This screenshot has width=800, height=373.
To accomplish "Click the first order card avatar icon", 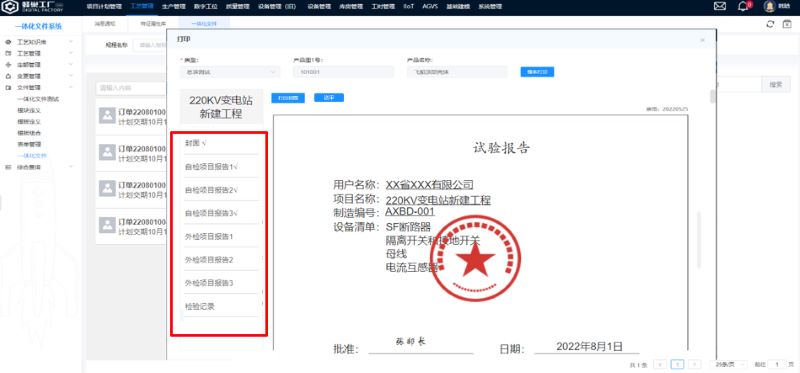I will (107, 115).
